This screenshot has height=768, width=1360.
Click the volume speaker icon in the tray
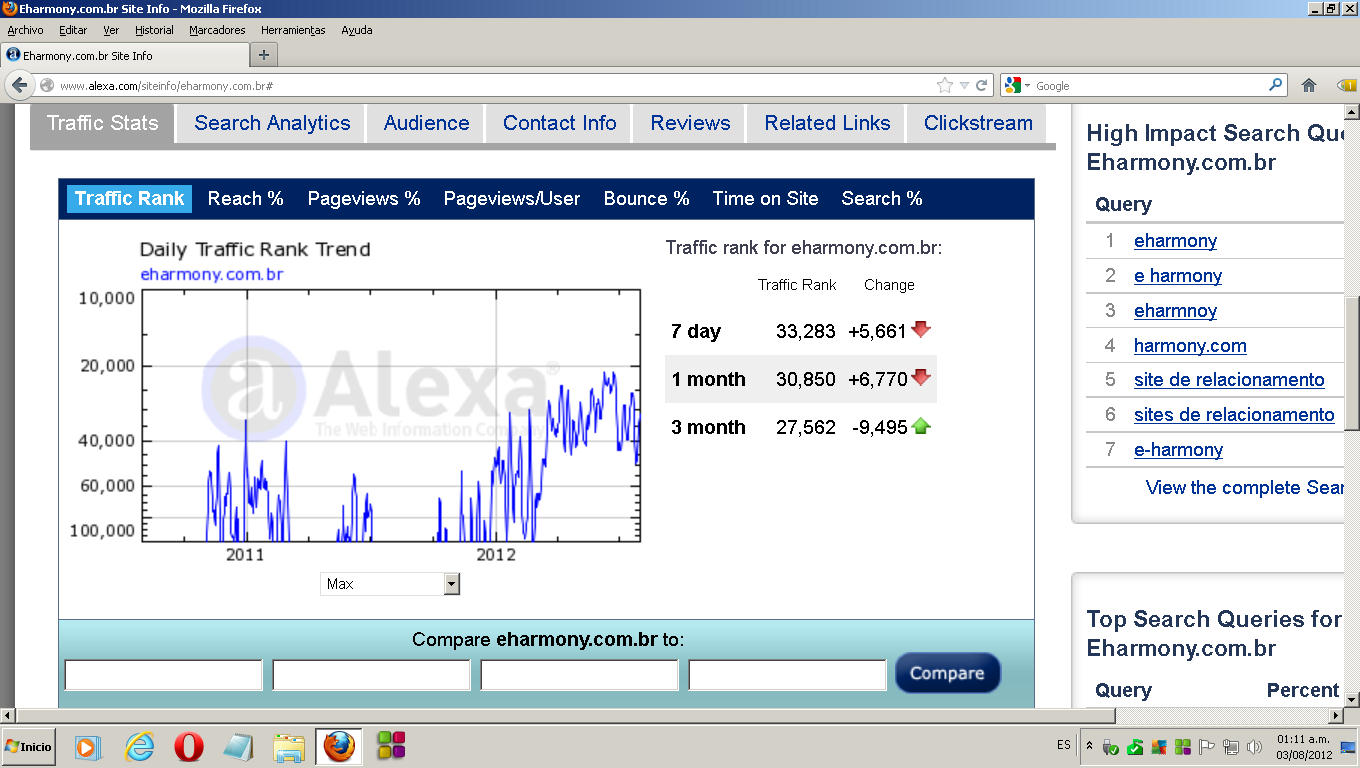pyautogui.click(x=1254, y=747)
